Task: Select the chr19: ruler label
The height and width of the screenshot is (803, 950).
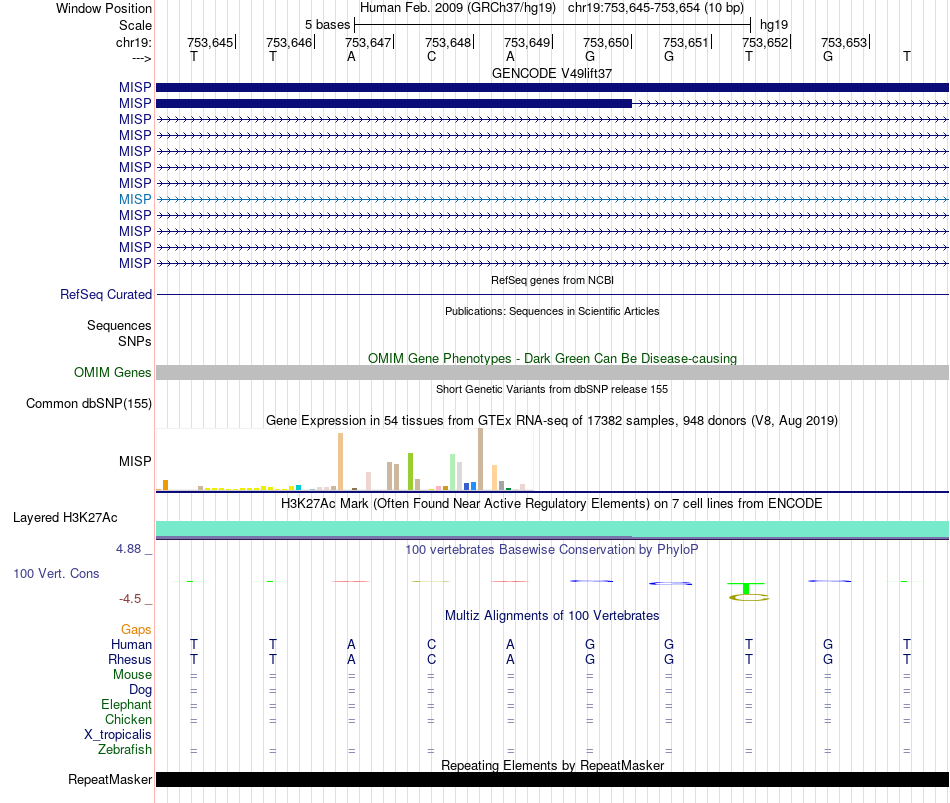Action: pos(133,42)
